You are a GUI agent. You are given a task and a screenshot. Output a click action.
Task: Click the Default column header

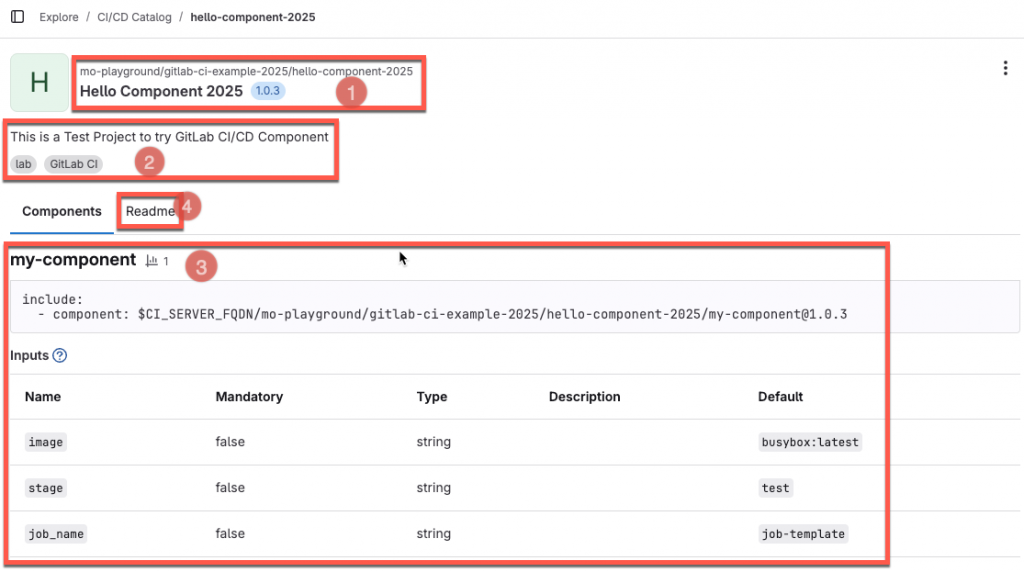point(780,397)
